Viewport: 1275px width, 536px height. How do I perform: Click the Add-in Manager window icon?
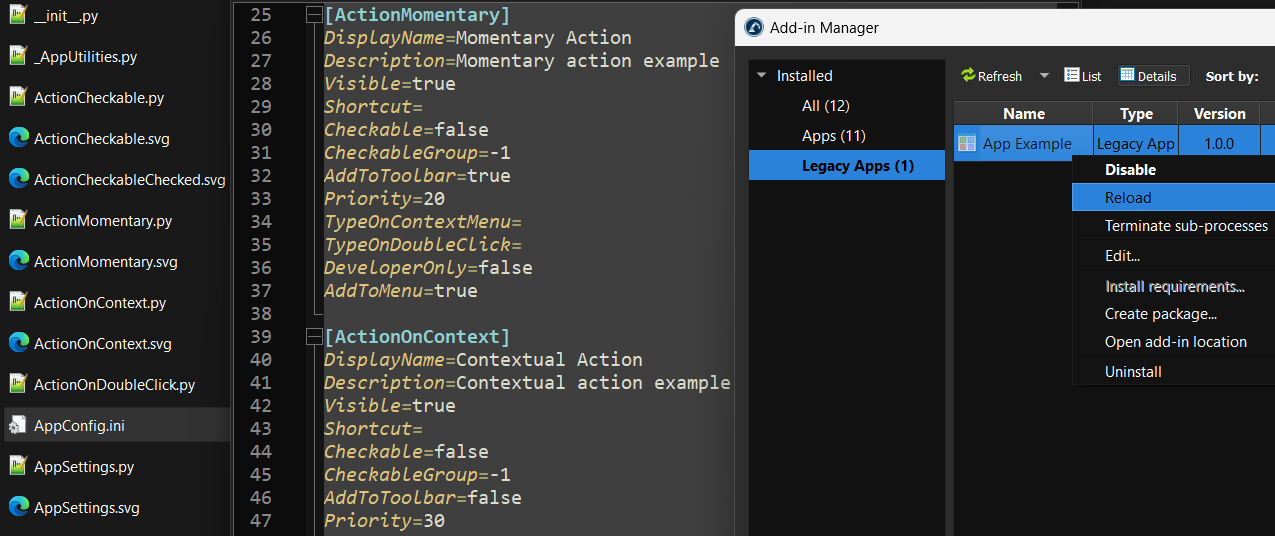pyautogui.click(x=753, y=28)
